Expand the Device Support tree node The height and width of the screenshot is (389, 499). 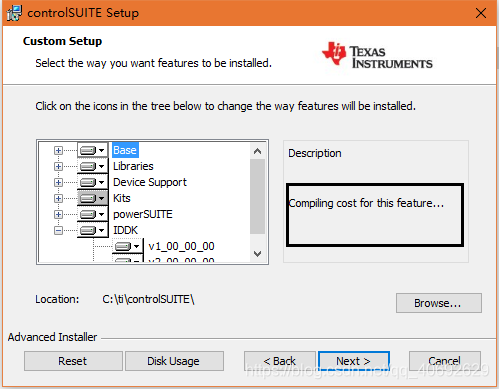coord(58,182)
